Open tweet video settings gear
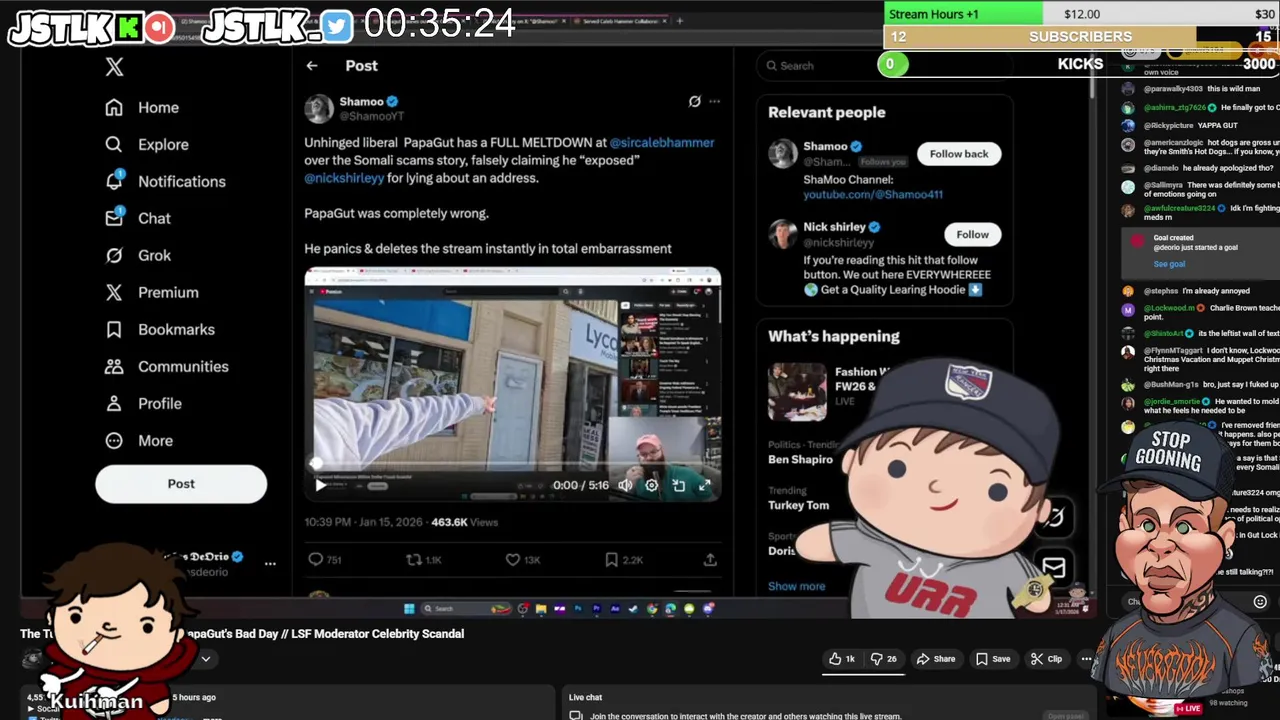The width and height of the screenshot is (1280, 720). click(651, 485)
